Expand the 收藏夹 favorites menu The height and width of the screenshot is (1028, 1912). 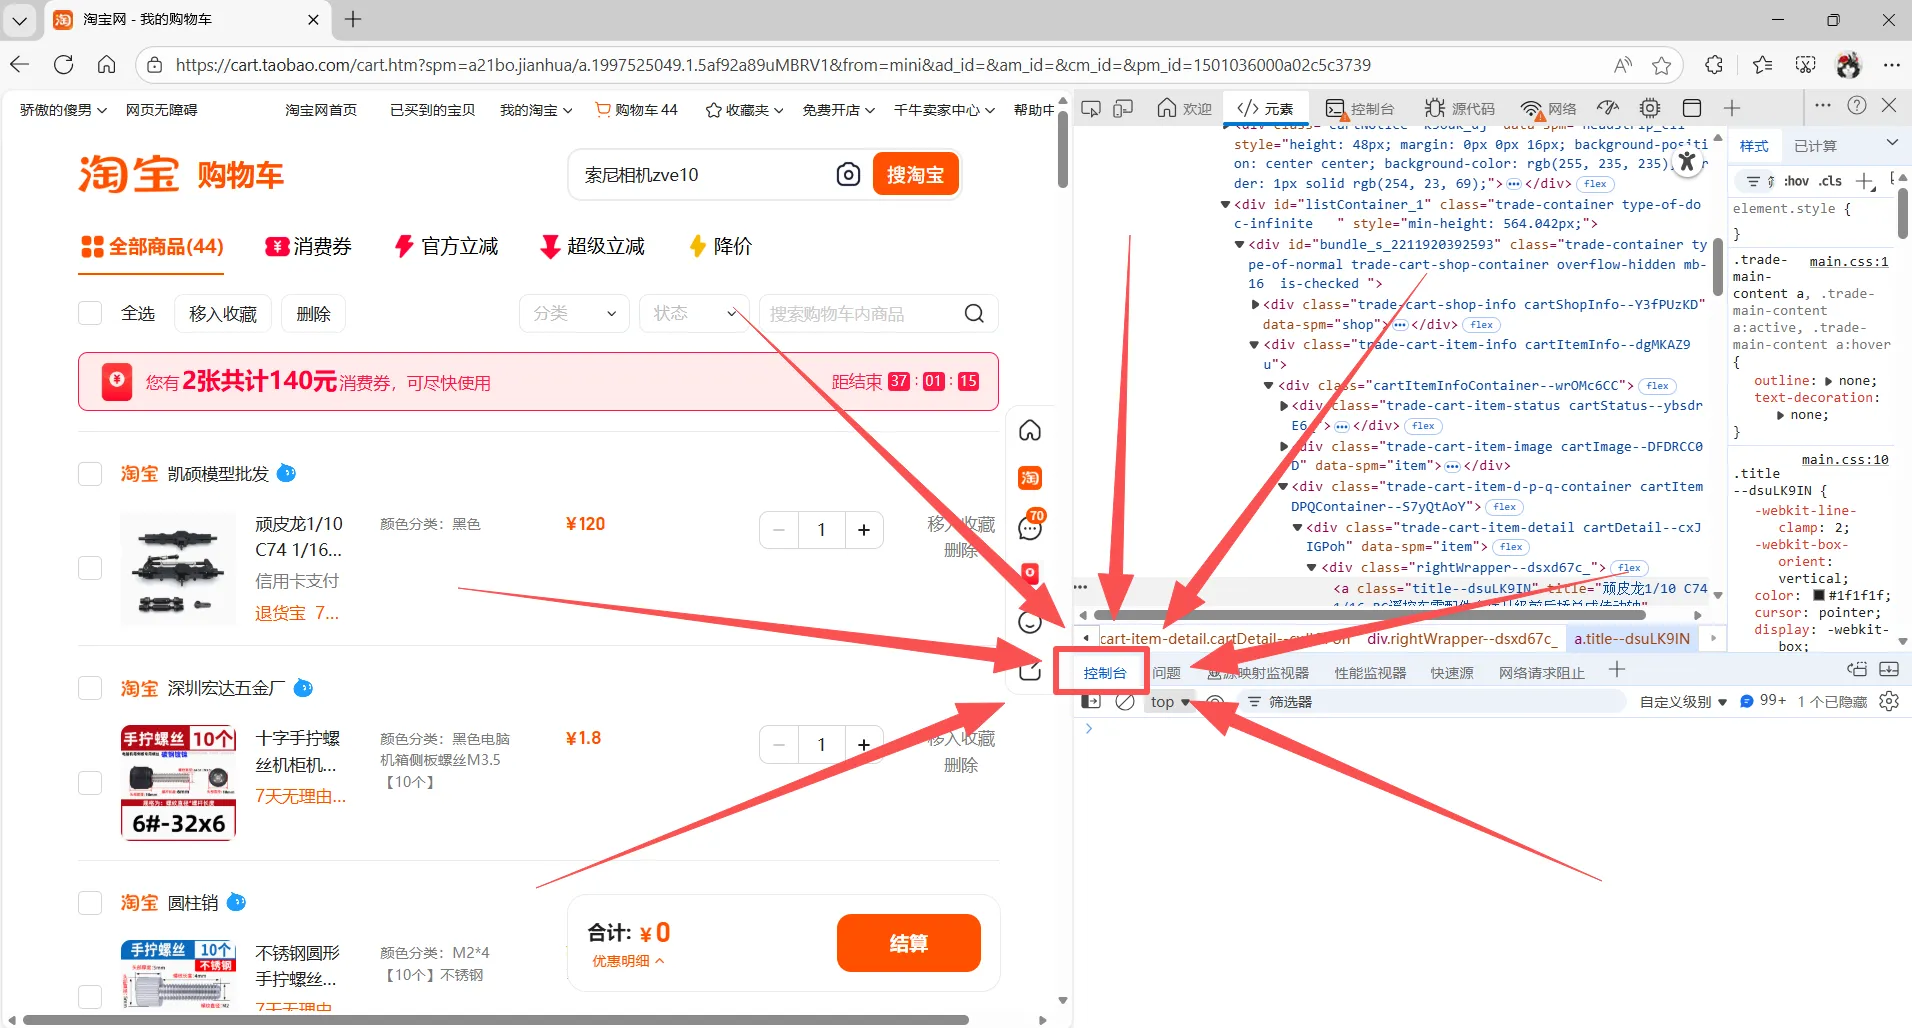point(744,110)
